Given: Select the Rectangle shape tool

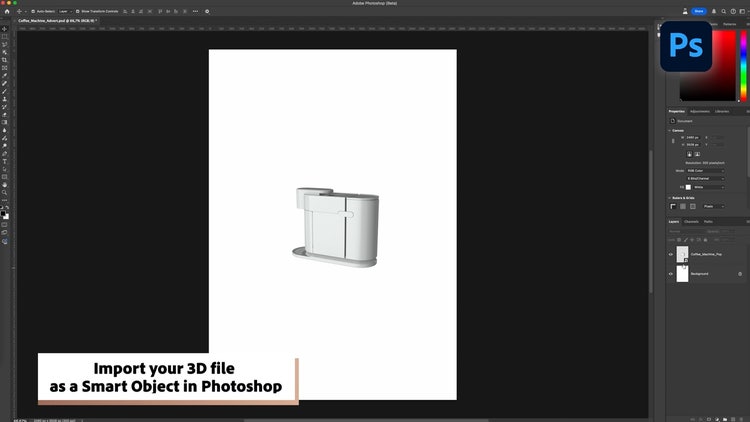Looking at the screenshot, I should point(5,177).
